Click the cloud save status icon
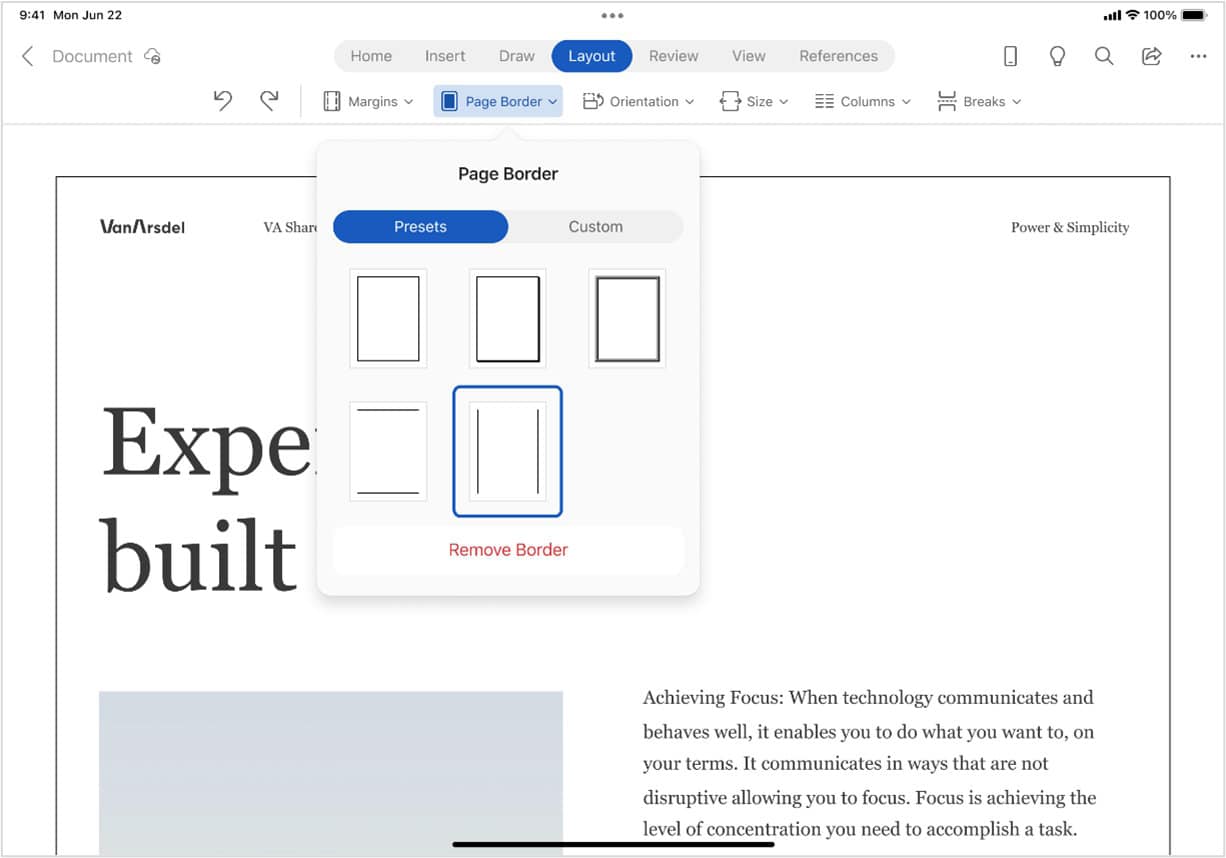The image size is (1226, 858). [x=153, y=57]
